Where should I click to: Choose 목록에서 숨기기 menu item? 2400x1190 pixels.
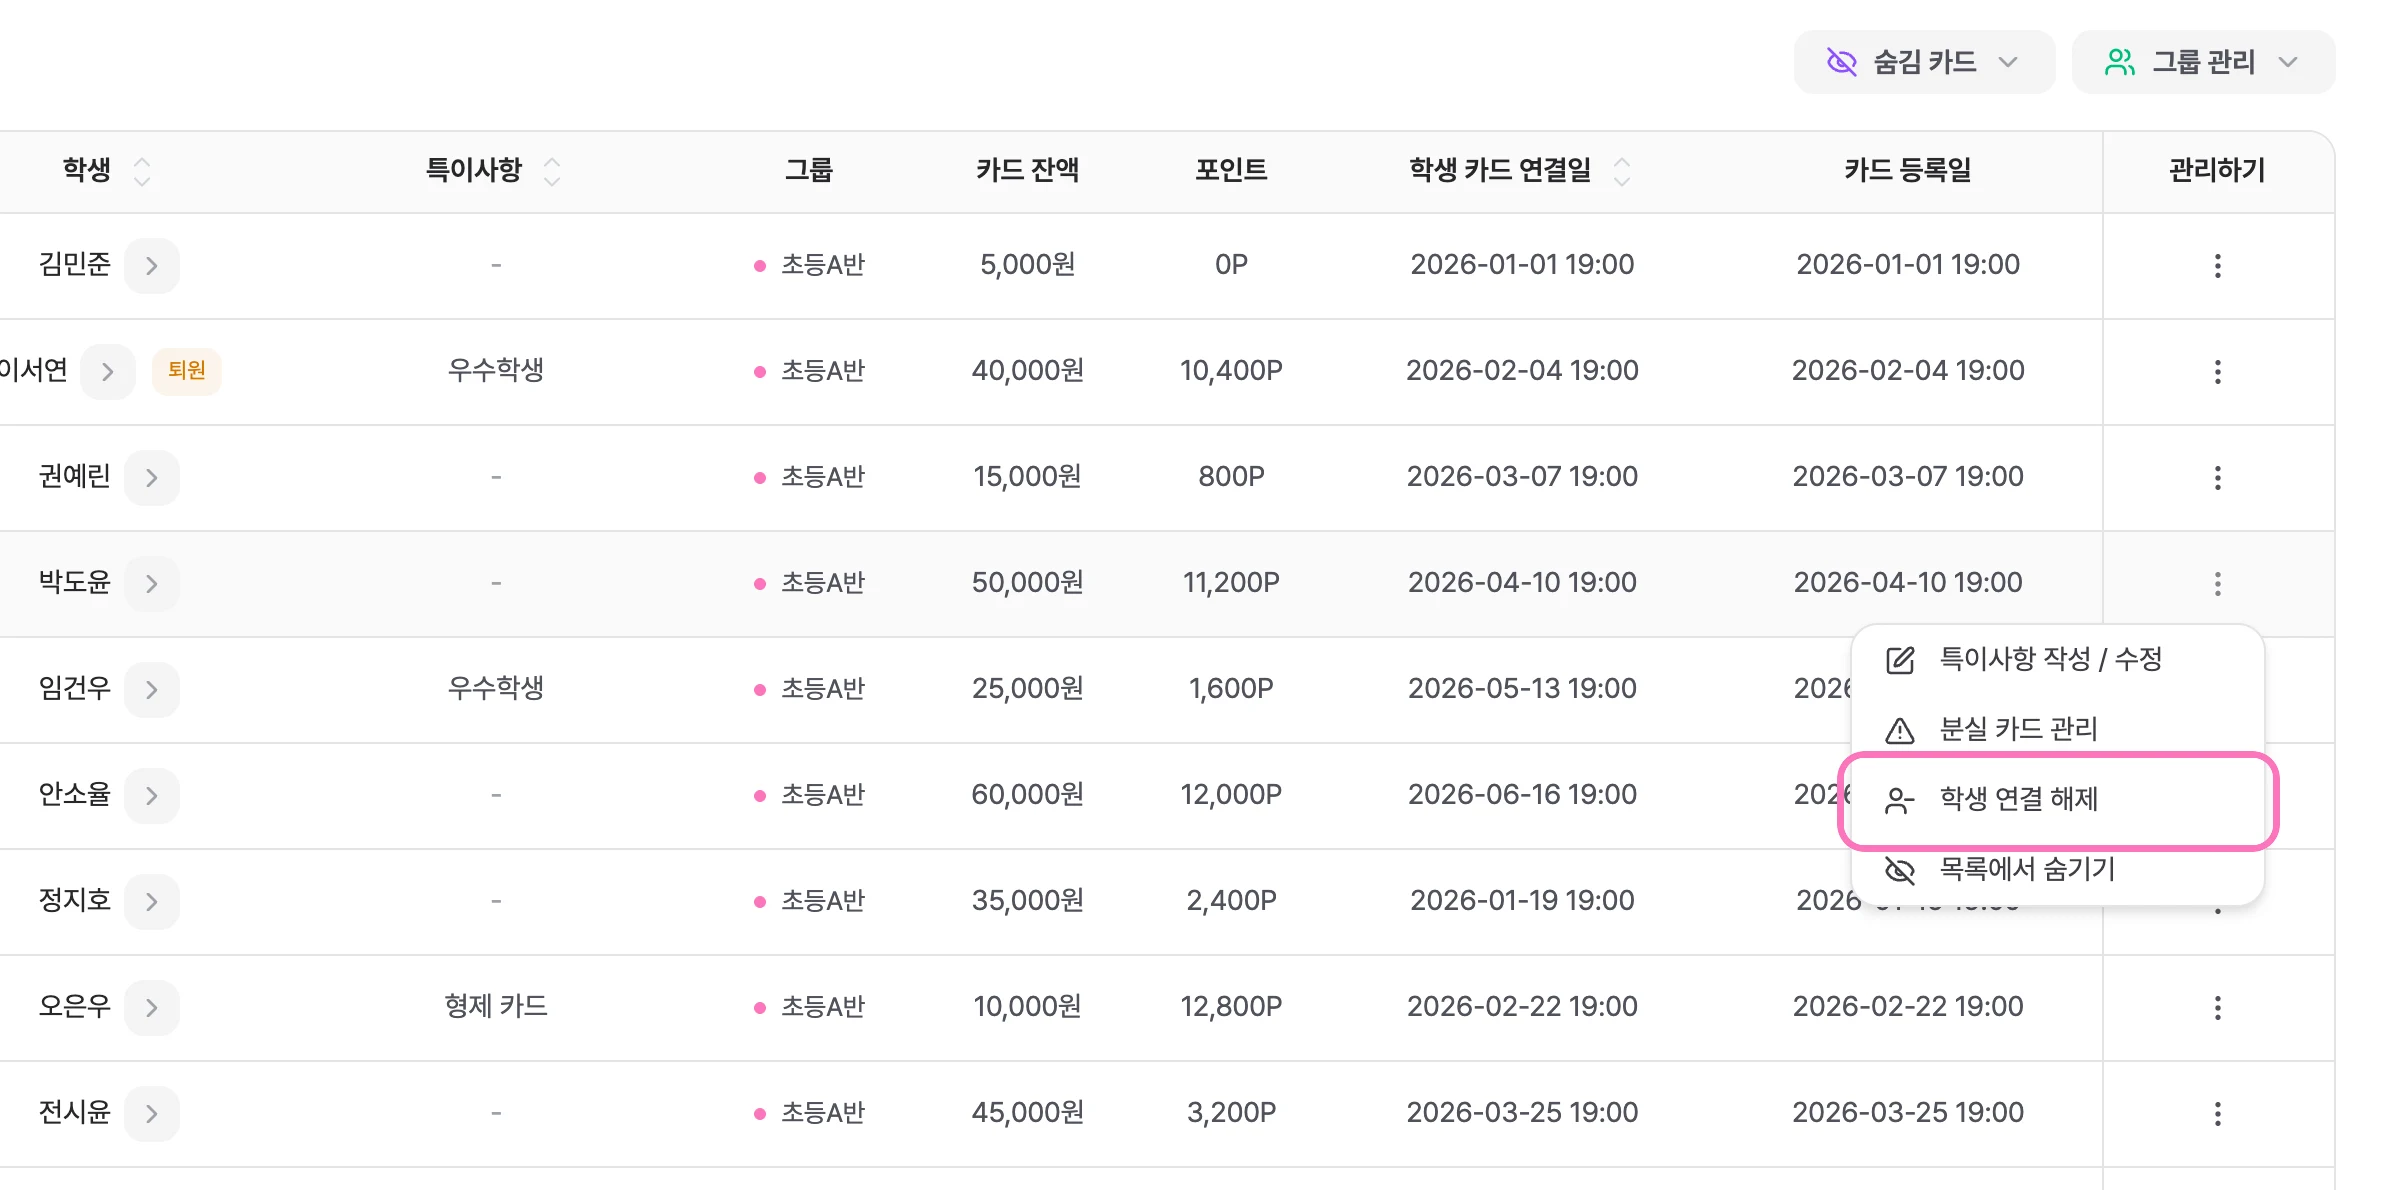[2058, 870]
